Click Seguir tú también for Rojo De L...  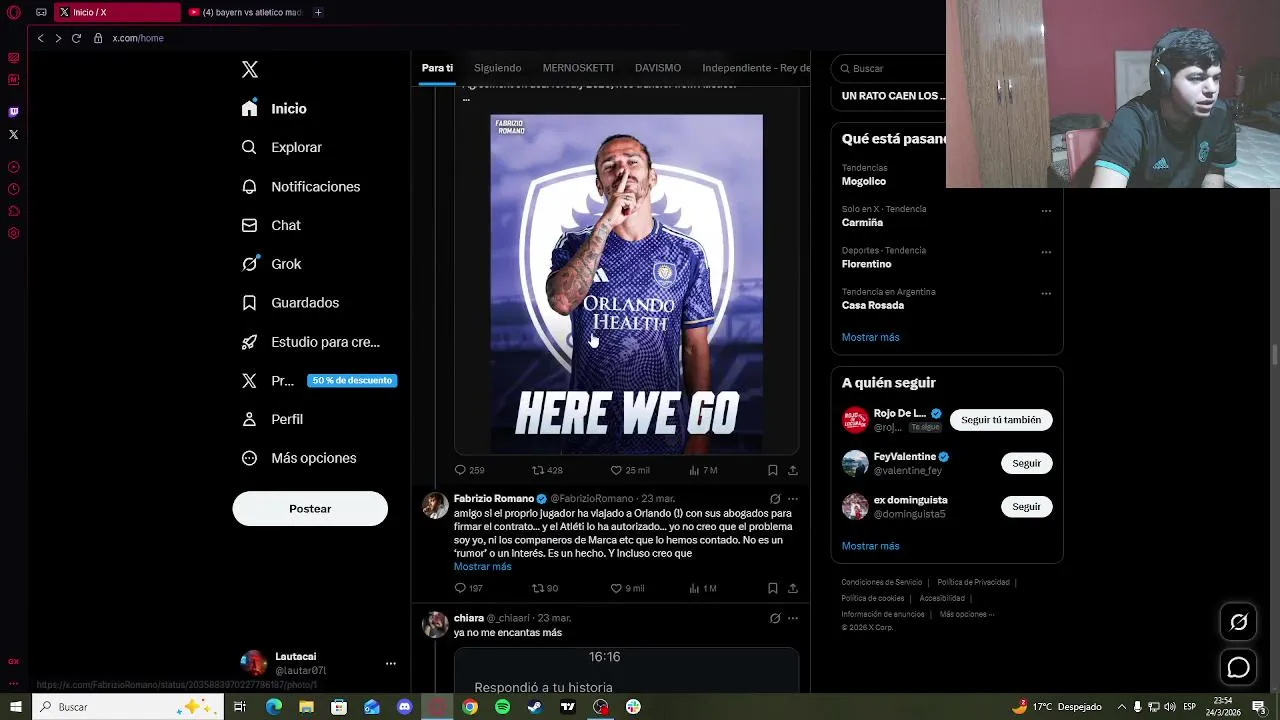coord(1001,420)
